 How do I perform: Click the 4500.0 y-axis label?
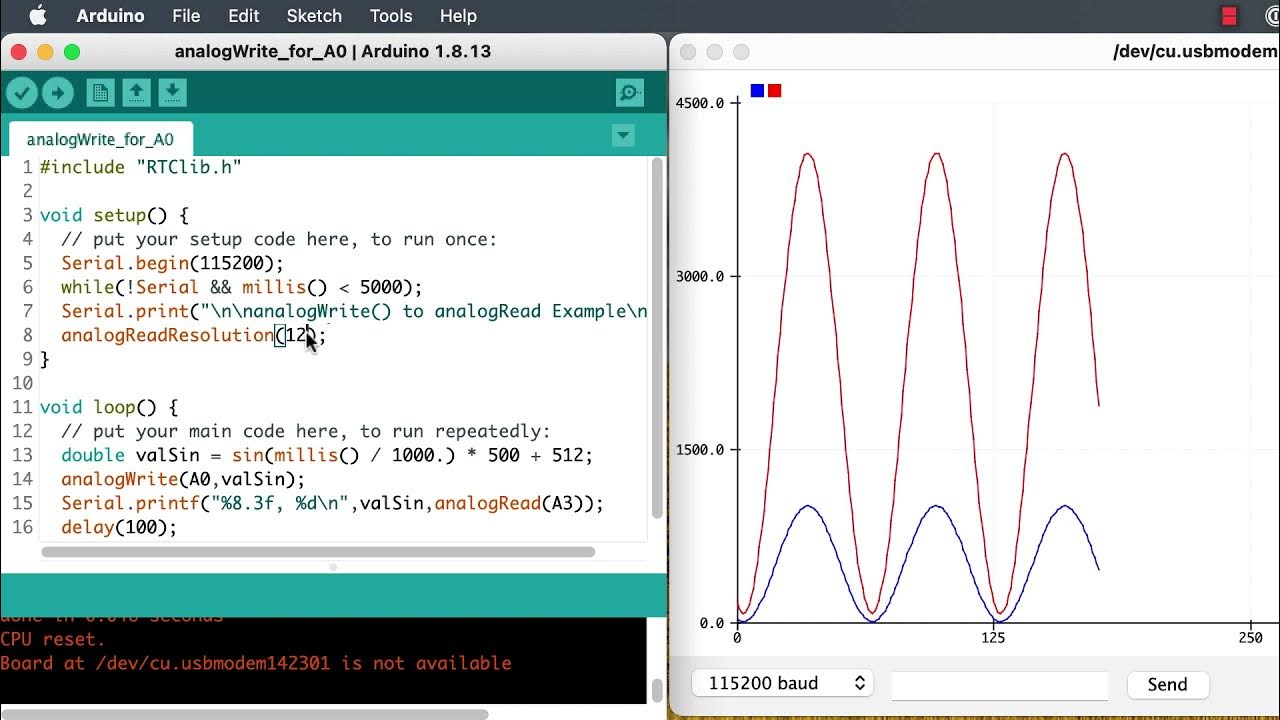700,103
